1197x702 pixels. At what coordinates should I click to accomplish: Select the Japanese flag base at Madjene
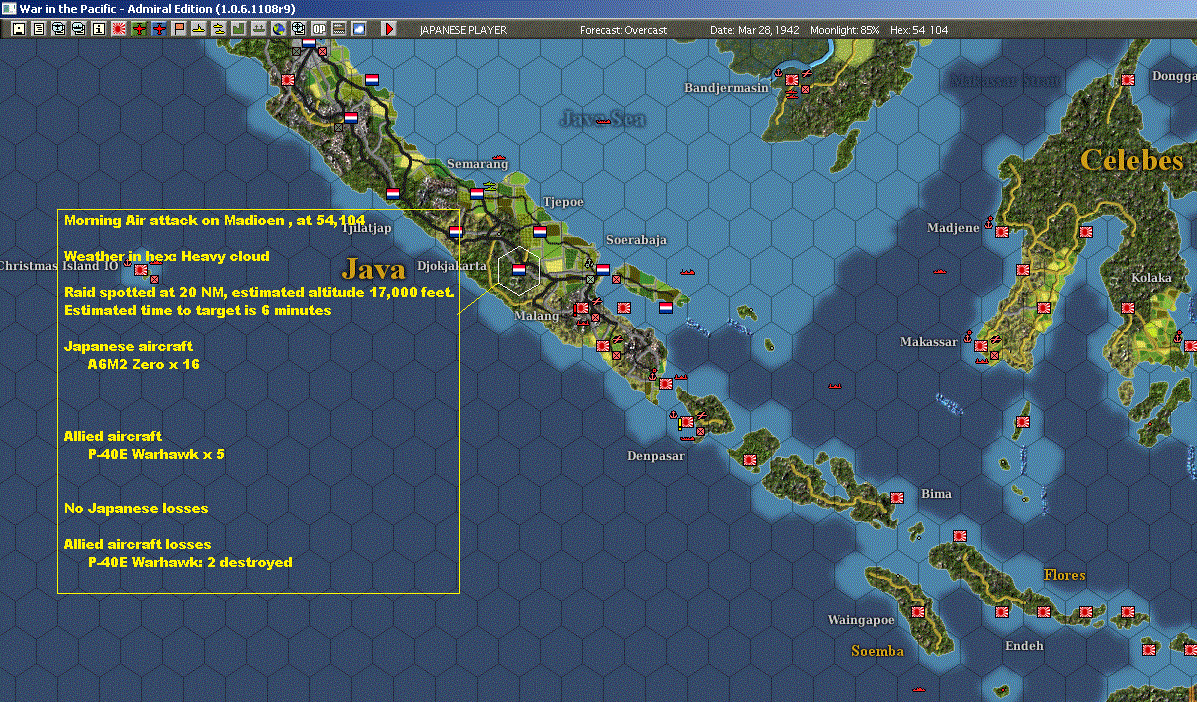[x=1002, y=231]
